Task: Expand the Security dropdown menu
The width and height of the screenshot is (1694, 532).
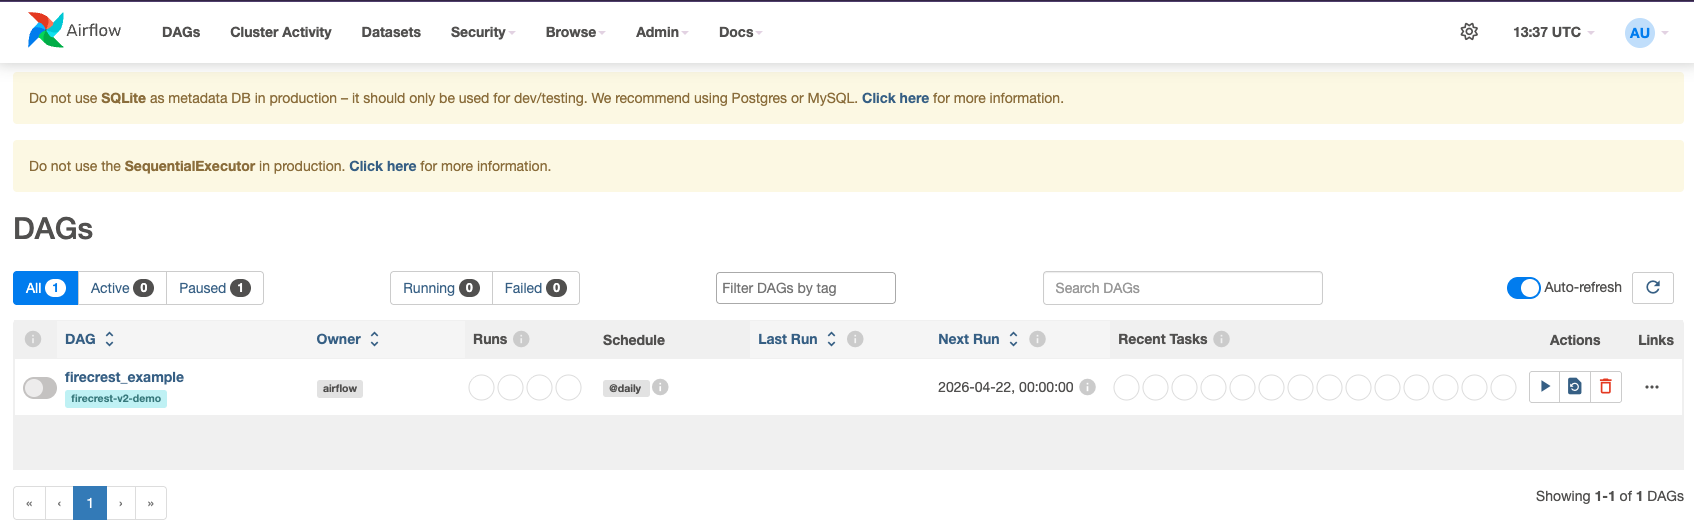Action: coord(483,32)
